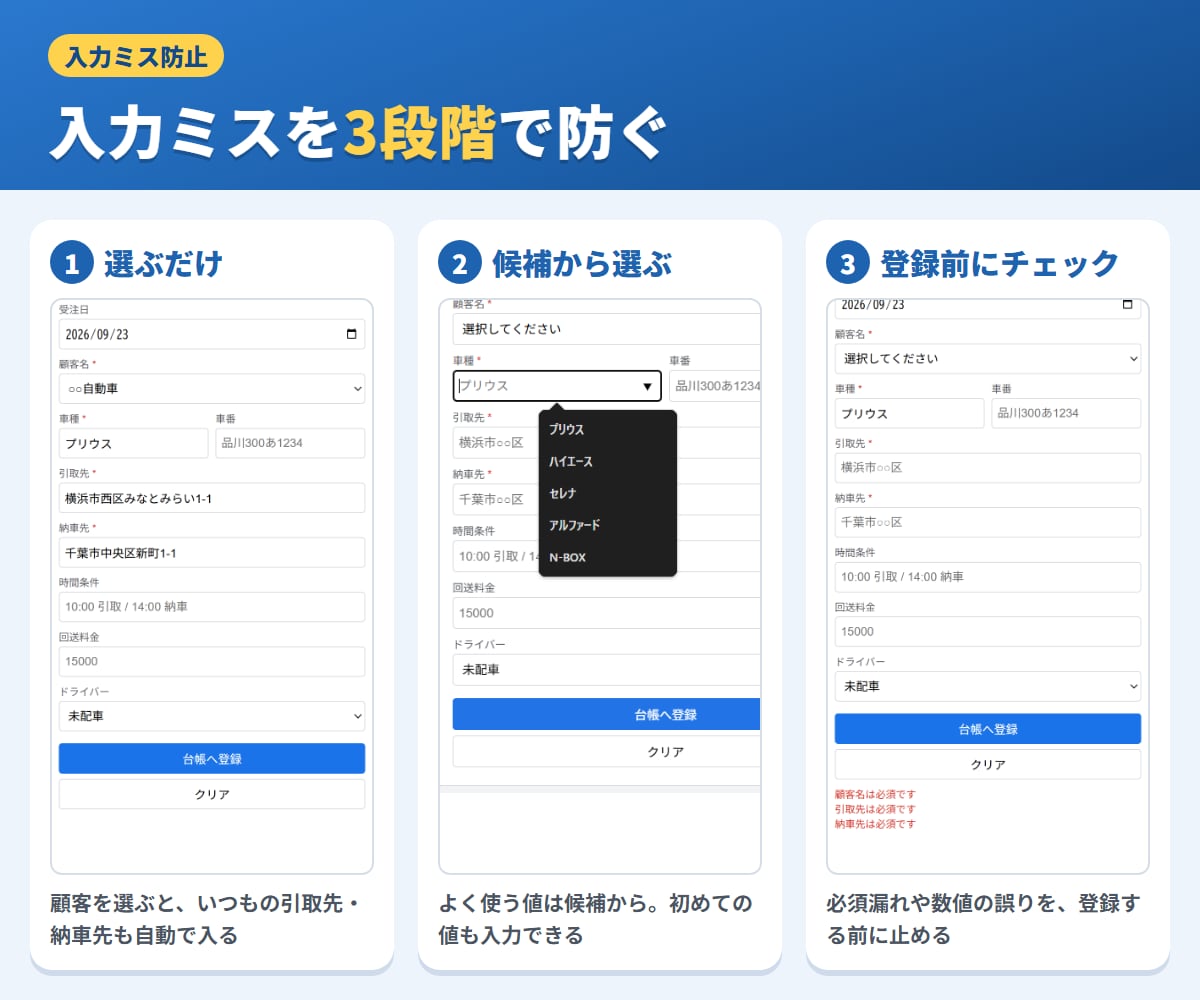Screen dimensions: 1200x1000
Task: Choose ハイエース from the suggestion list
Action: point(608,461)
